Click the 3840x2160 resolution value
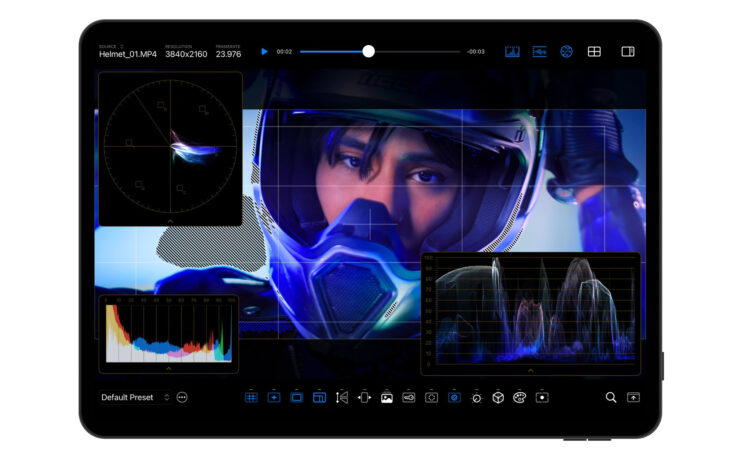Screen dimensions: 740x460 186,54
